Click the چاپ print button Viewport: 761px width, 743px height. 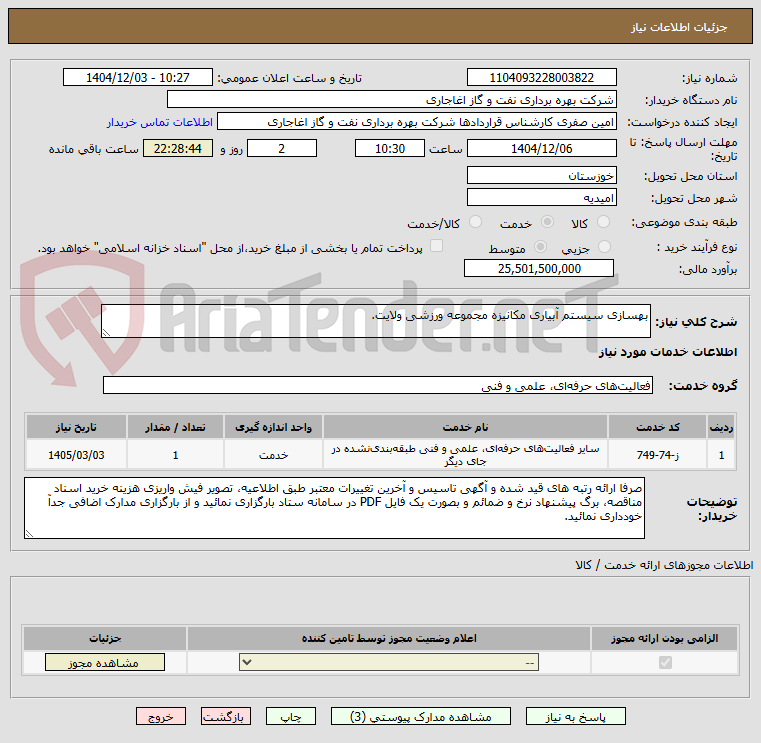290,716
